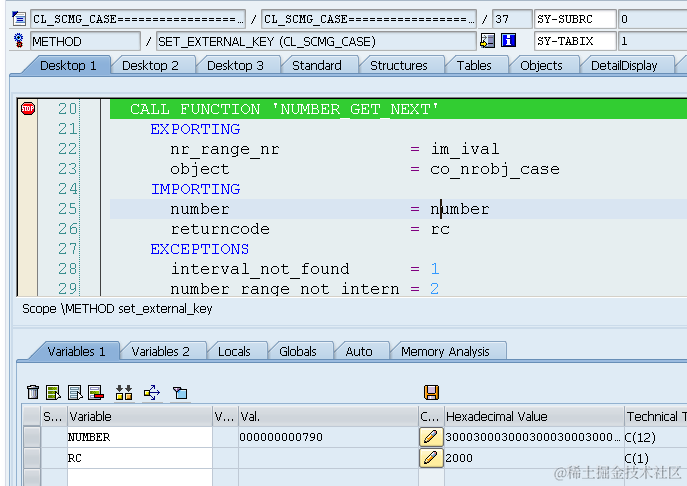The width and height of the screenshot is (687, 486).
Task: Open the Objects tab
Action: (x=541, y=66)
